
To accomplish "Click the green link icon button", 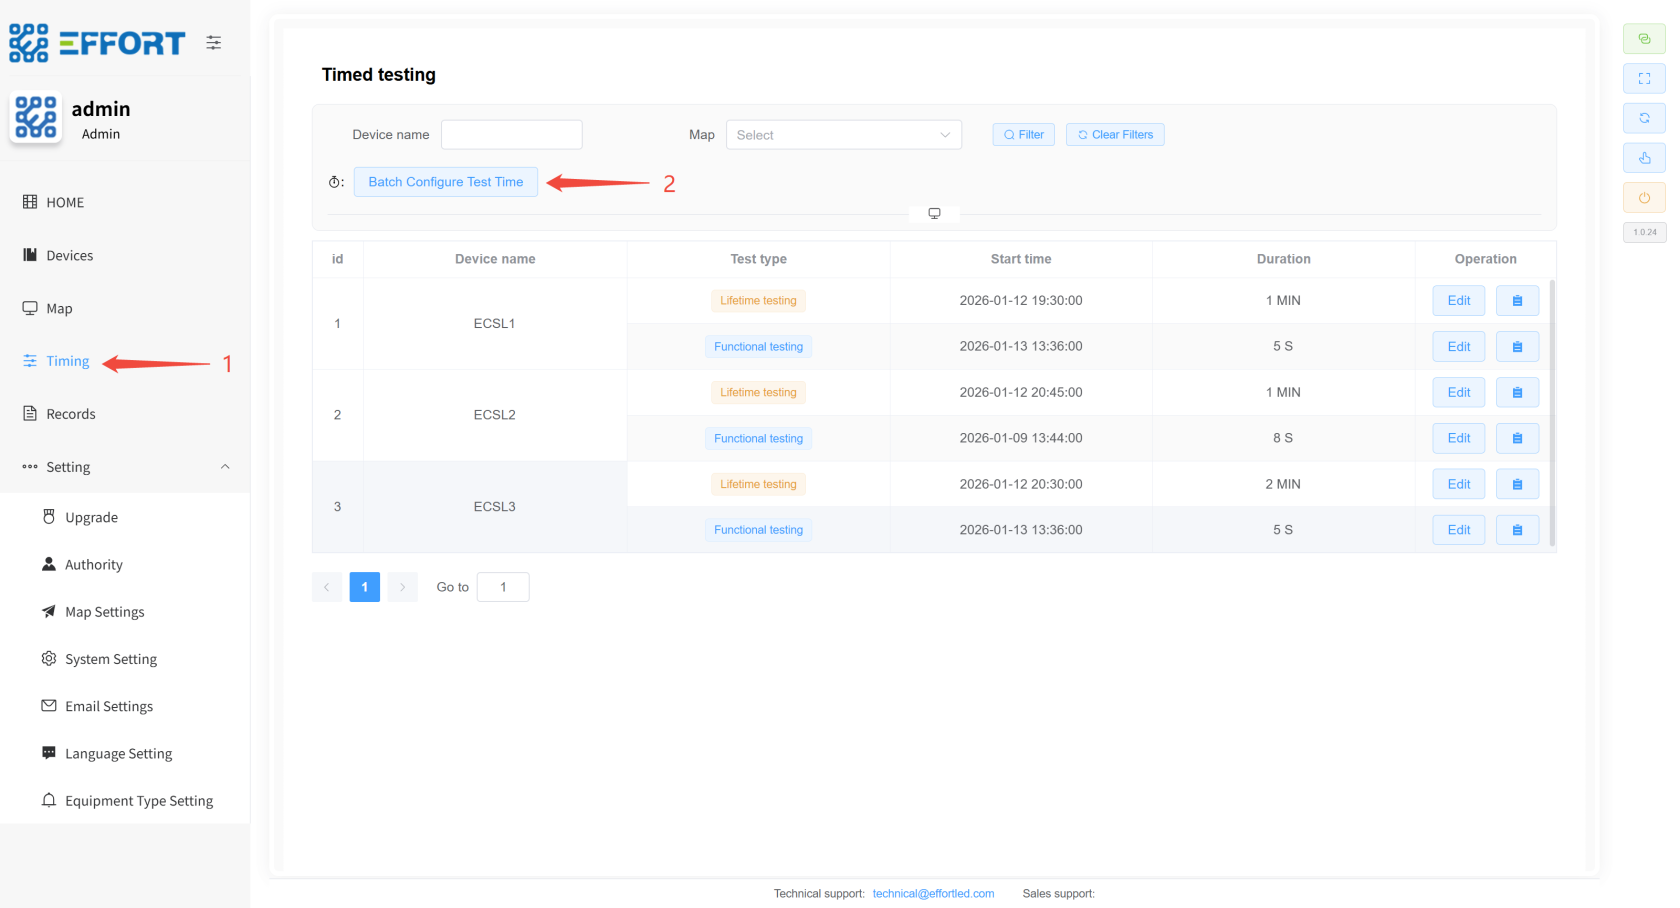I will (1644, 39).
